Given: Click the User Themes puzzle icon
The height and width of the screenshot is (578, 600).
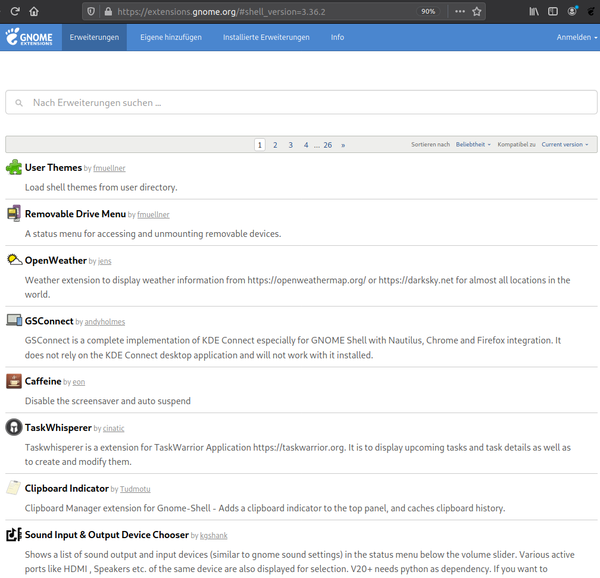Looking at the screenshot, I should tap(14, 167).
